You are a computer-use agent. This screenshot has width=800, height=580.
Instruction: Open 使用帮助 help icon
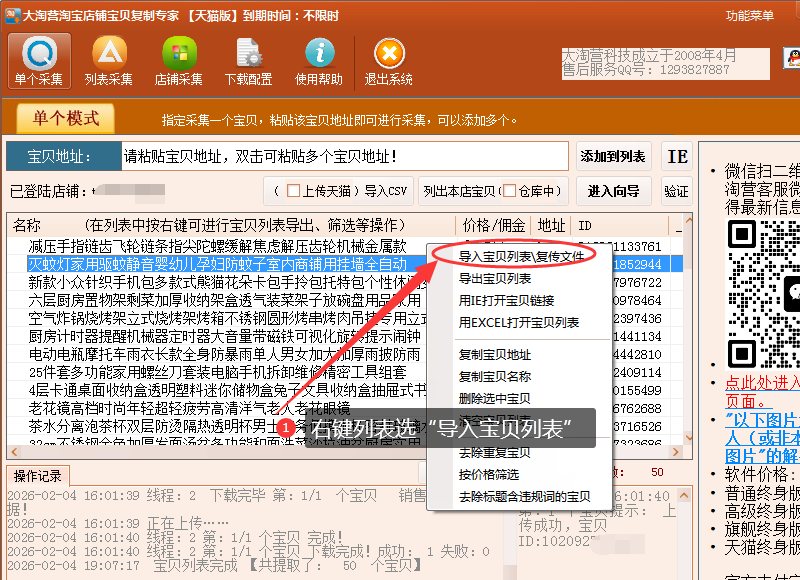[x=319, y=61]
